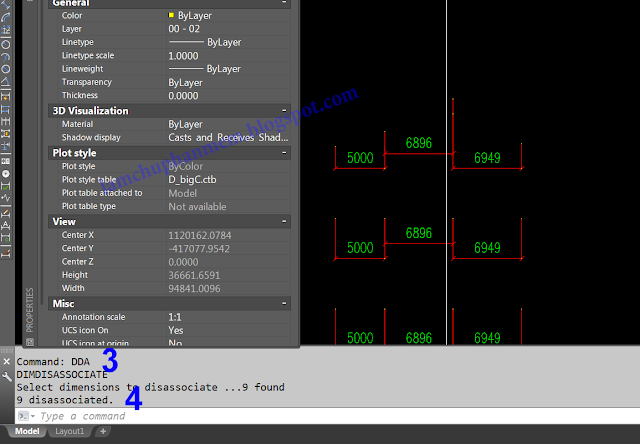The width and height of the screenshot is (640, 444).
Task: Select the Model tab
Action: [x=27, y=432]
